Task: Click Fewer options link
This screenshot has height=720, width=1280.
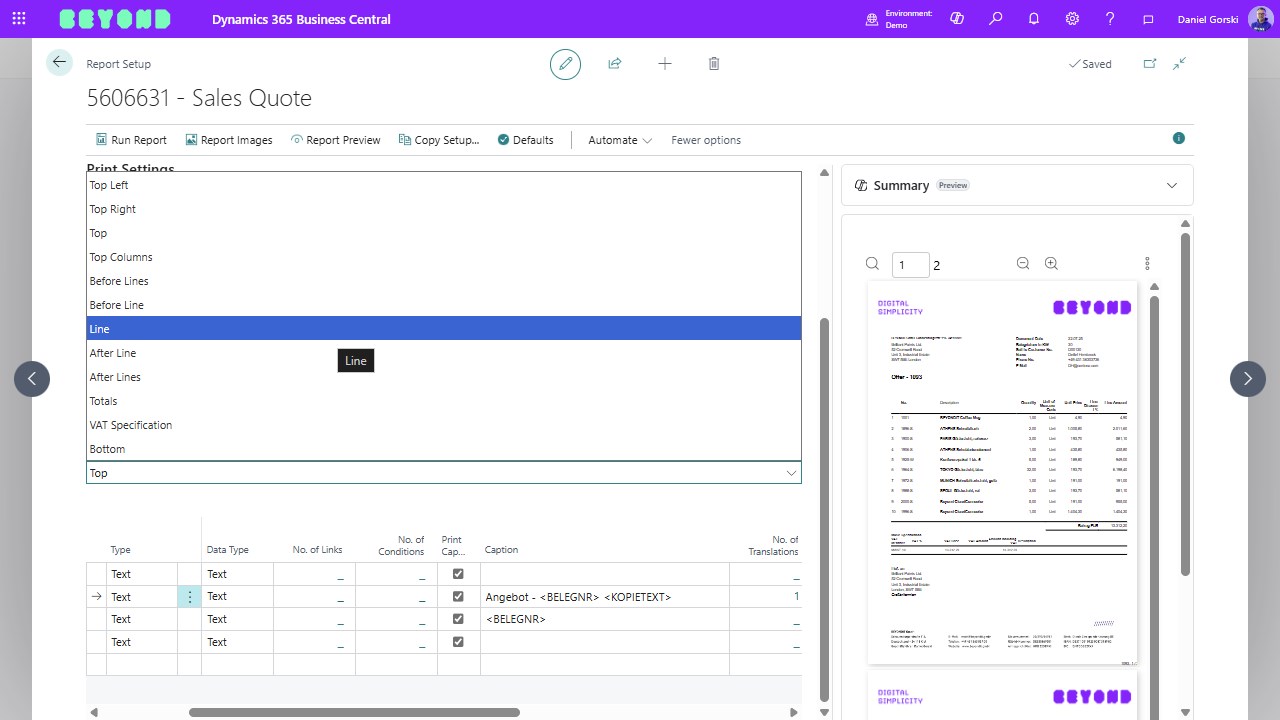Action: coord(706,140)
